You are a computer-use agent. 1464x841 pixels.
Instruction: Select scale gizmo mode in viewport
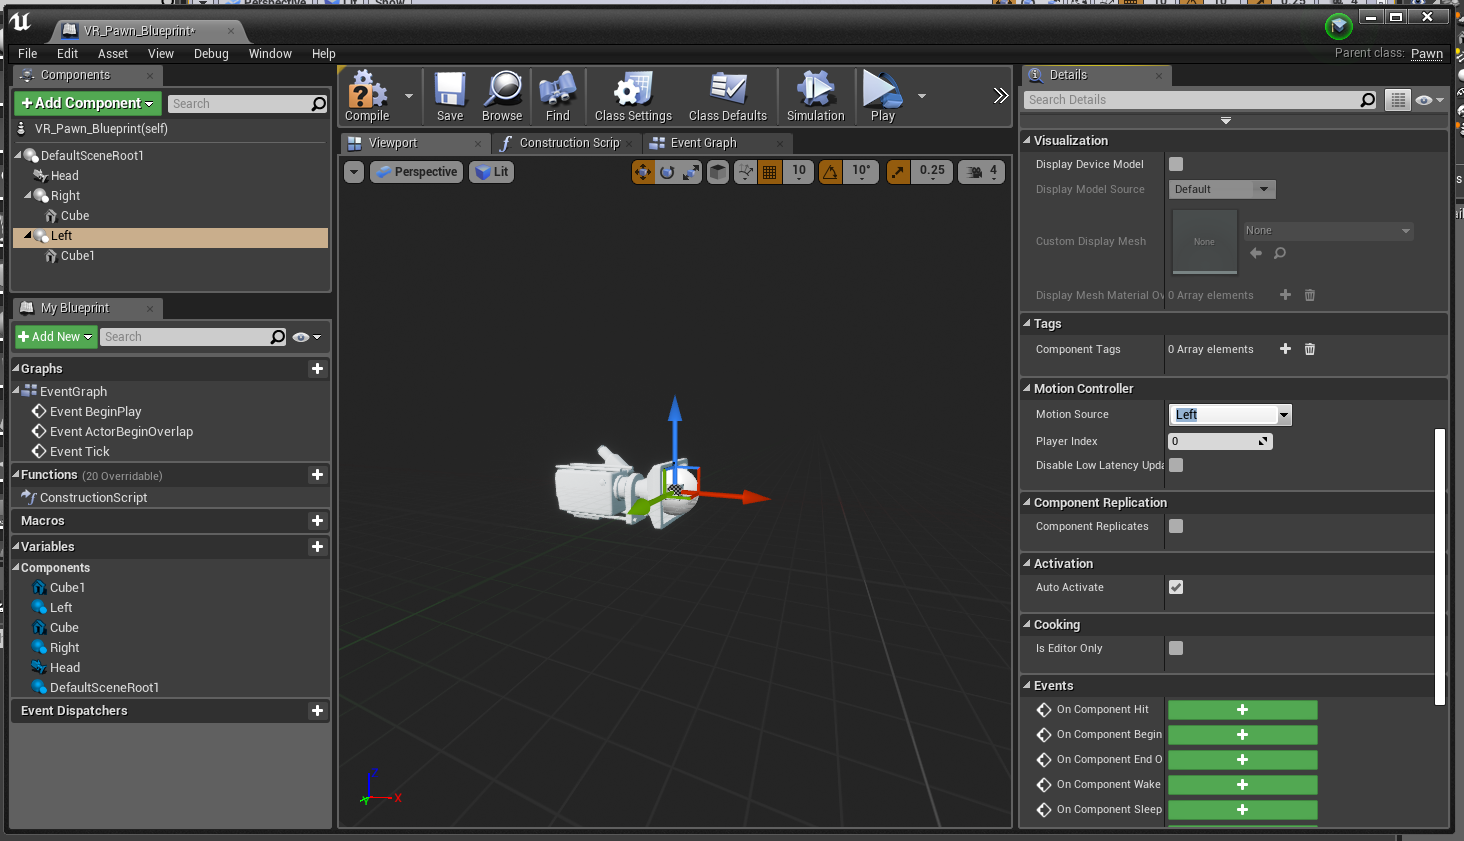pos(691,172)
